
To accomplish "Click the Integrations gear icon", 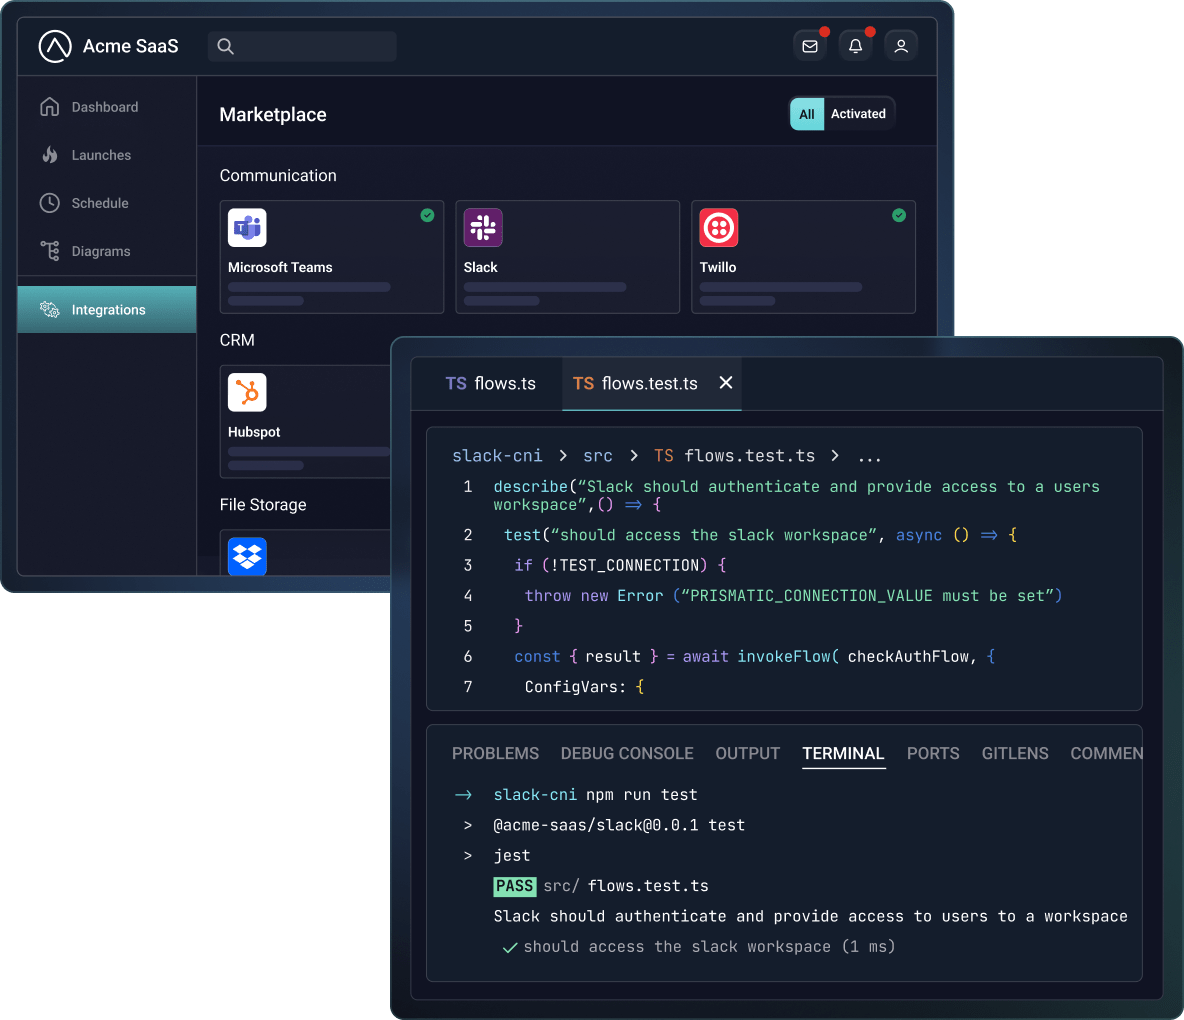I will (x=50, y=310).
